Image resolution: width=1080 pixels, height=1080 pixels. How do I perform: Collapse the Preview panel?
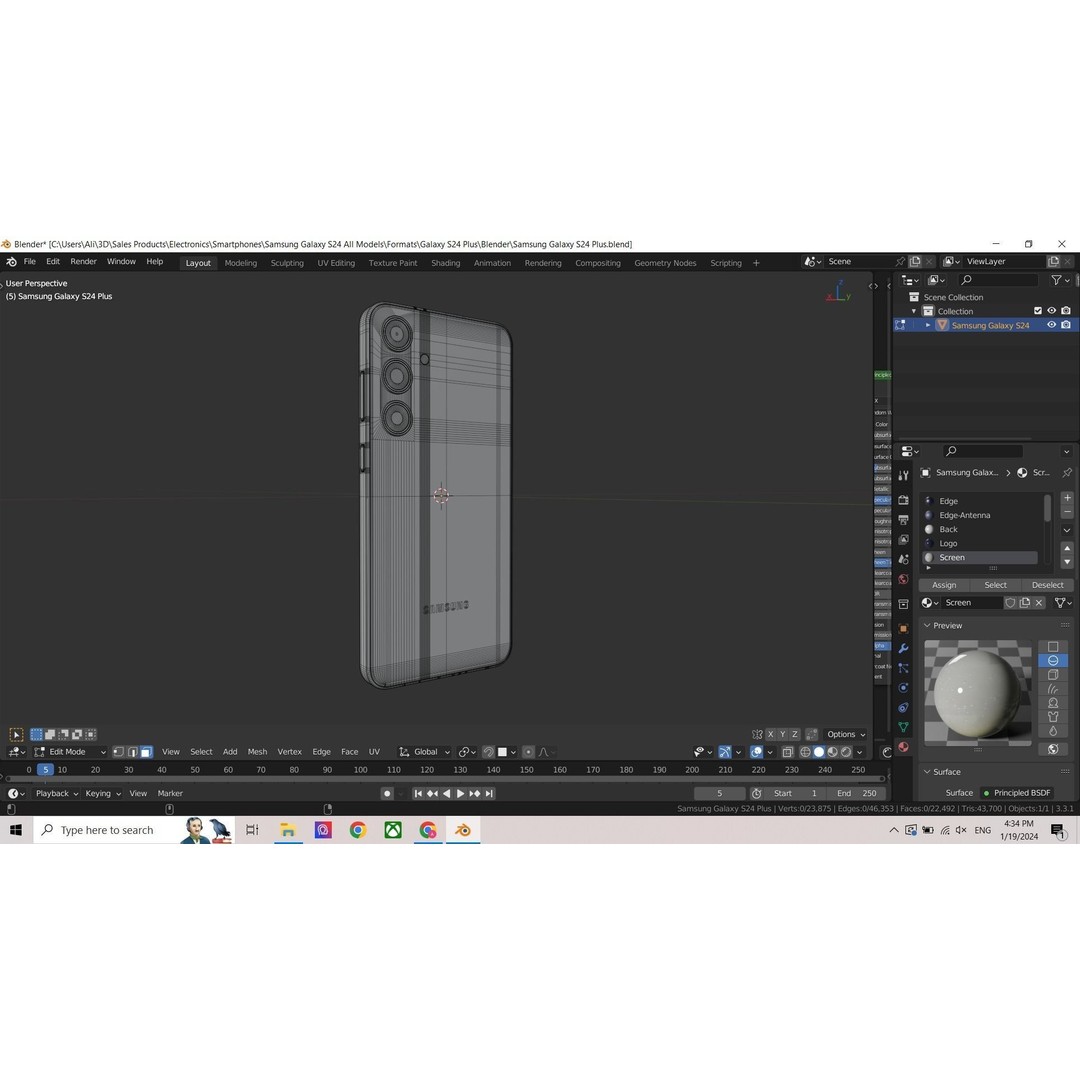click(x=927, y=625)
